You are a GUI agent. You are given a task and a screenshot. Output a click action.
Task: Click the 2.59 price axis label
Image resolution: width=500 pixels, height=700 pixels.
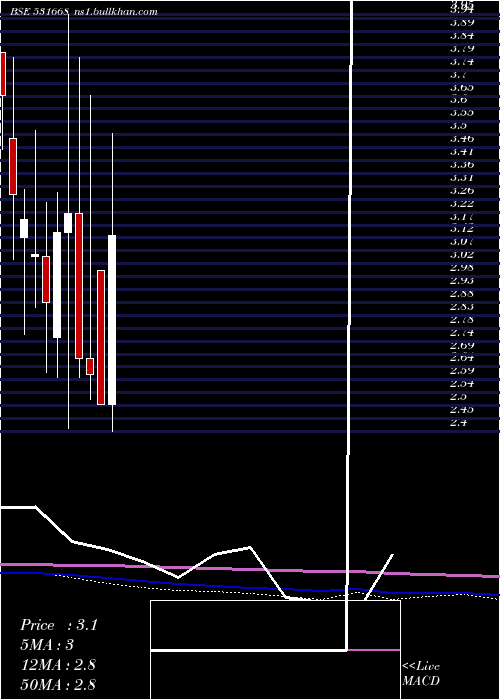(462, 371)
